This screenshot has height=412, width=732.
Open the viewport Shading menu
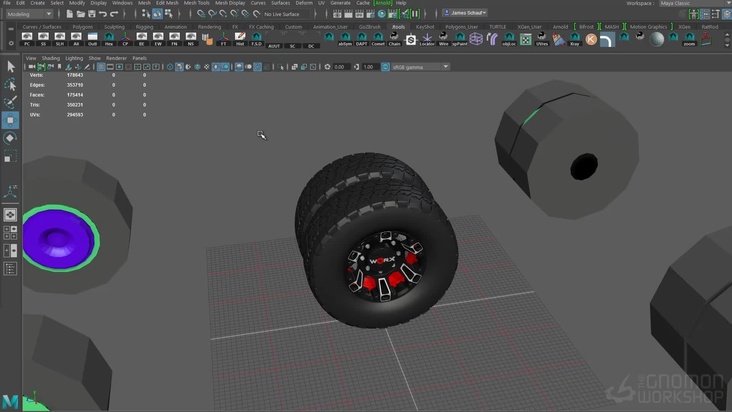(x=50, y=58)
